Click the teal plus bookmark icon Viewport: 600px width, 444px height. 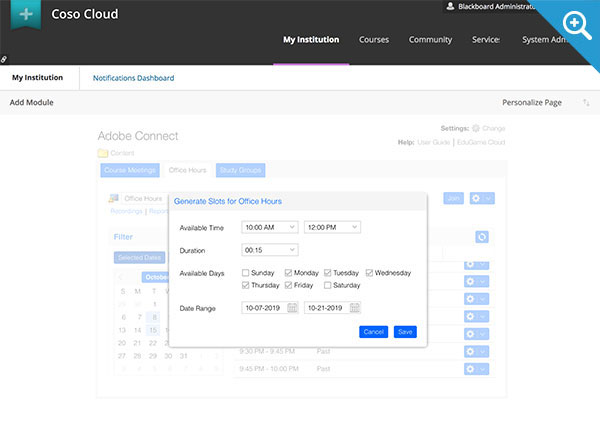tap(26, 14)
